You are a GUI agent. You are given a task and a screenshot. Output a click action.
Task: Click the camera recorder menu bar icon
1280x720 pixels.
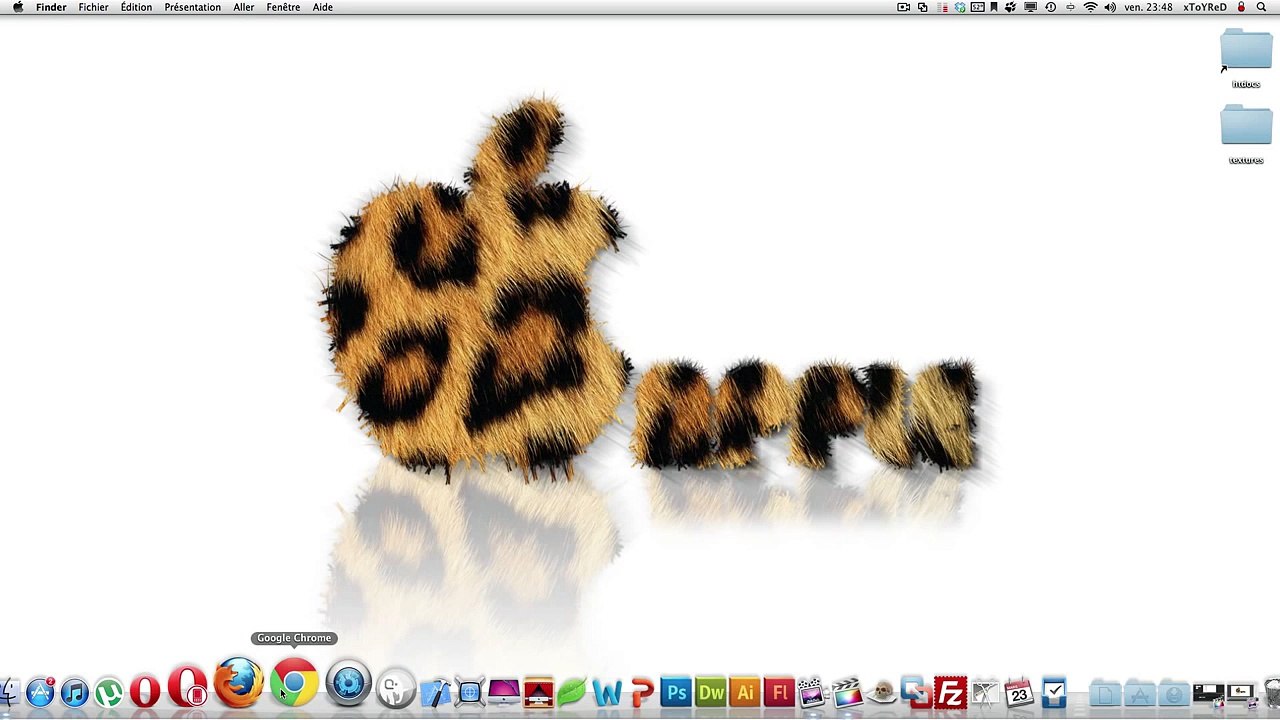903,7
